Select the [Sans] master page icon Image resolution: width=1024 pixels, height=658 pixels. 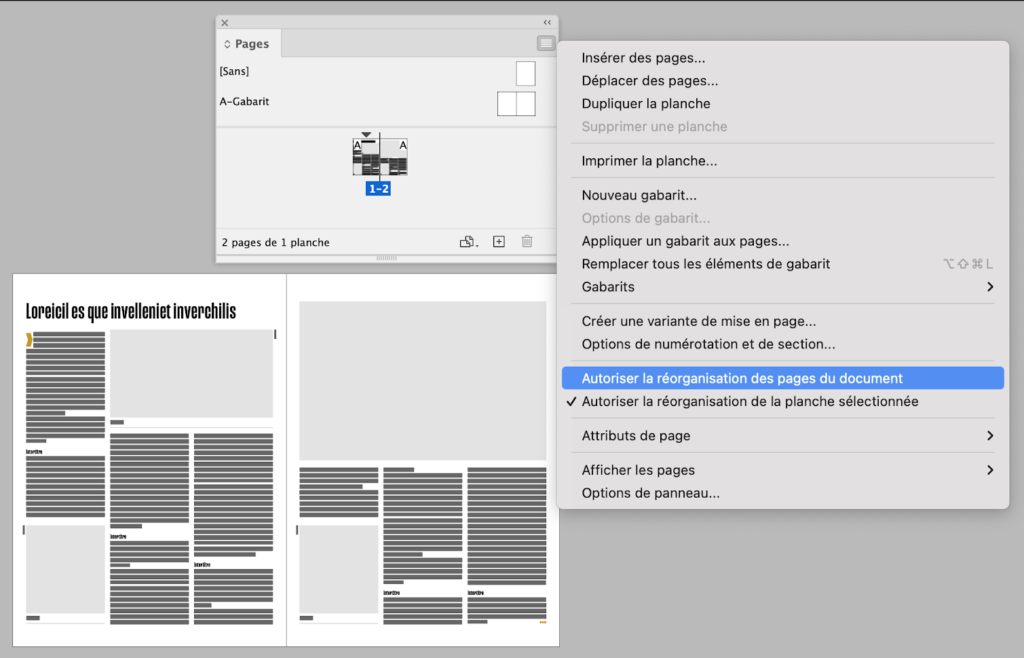coord(525,73)
